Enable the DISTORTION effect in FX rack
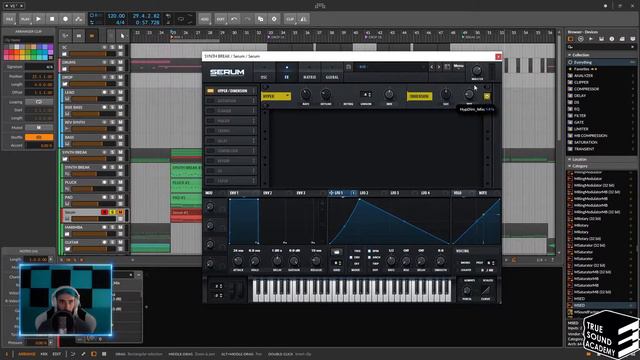The width and height of the screenshot is (640, 360). coord(210,101)
